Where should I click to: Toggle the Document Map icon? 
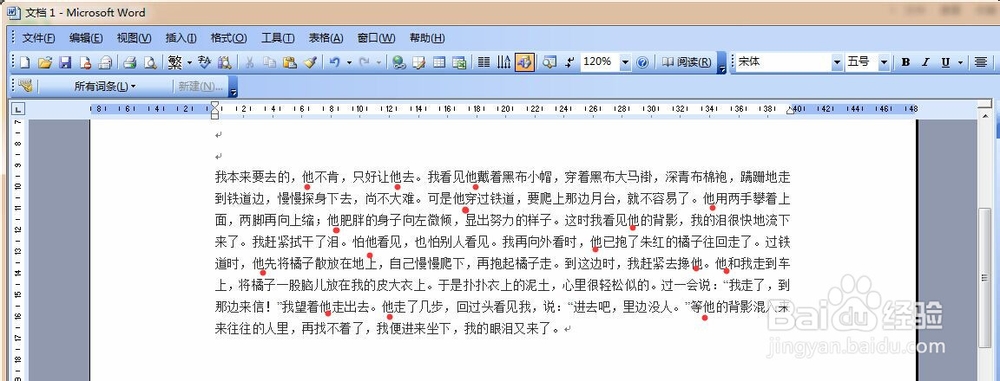pos(549,63)
